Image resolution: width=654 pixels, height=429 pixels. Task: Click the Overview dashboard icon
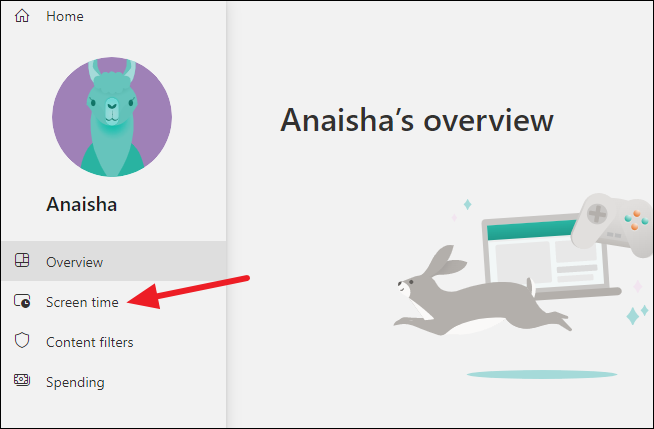point(22,260)
